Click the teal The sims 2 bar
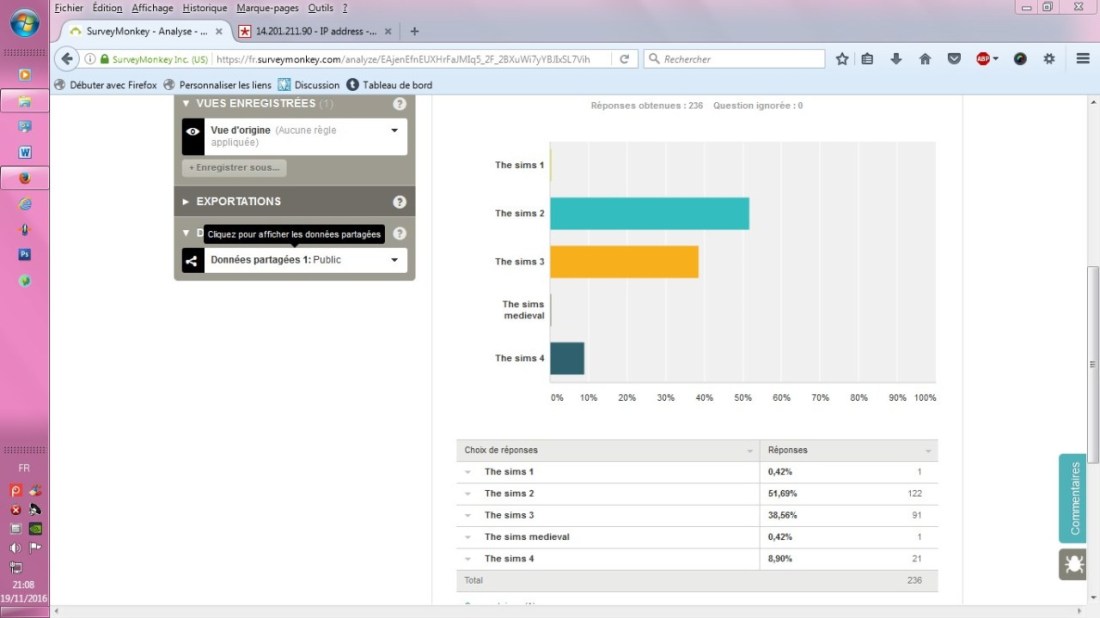 pos(649,213)
